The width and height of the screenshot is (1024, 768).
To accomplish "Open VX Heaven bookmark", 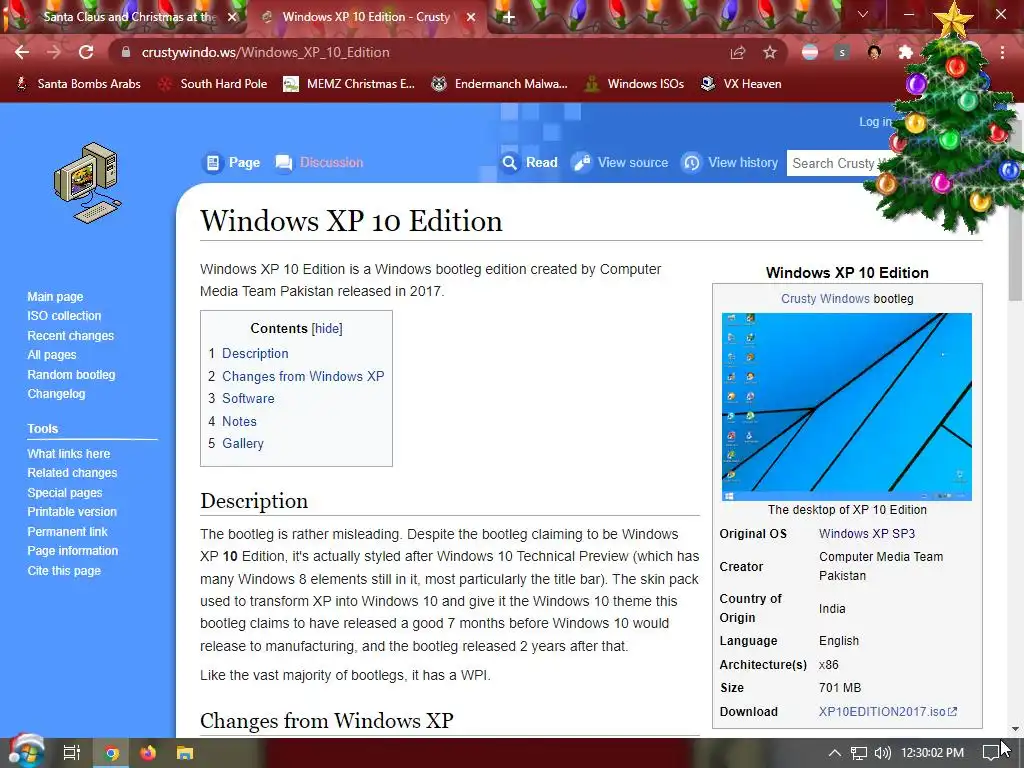I will click(741, 84).
